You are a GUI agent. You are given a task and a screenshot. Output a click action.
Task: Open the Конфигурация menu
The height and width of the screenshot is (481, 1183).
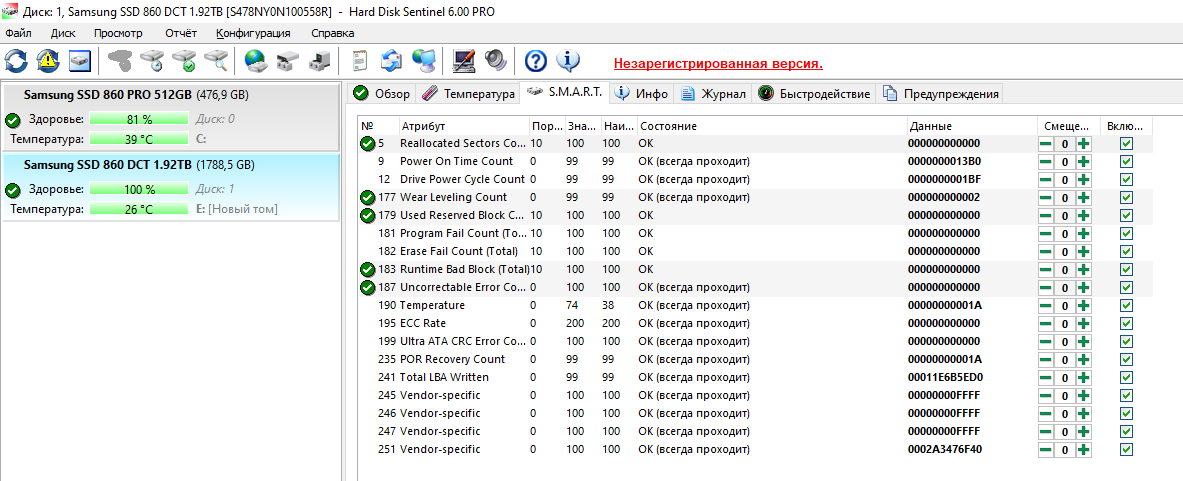click(254, 33)
